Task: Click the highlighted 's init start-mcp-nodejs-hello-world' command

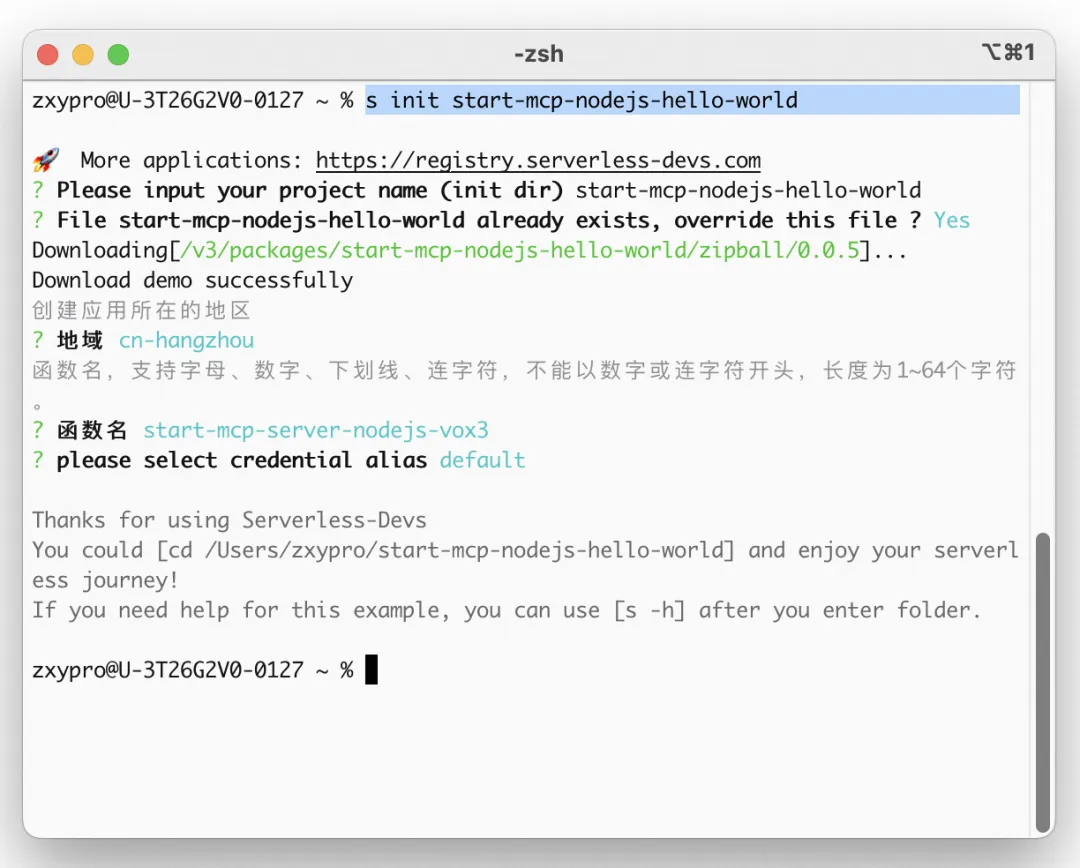Action: tap(581, 101)
